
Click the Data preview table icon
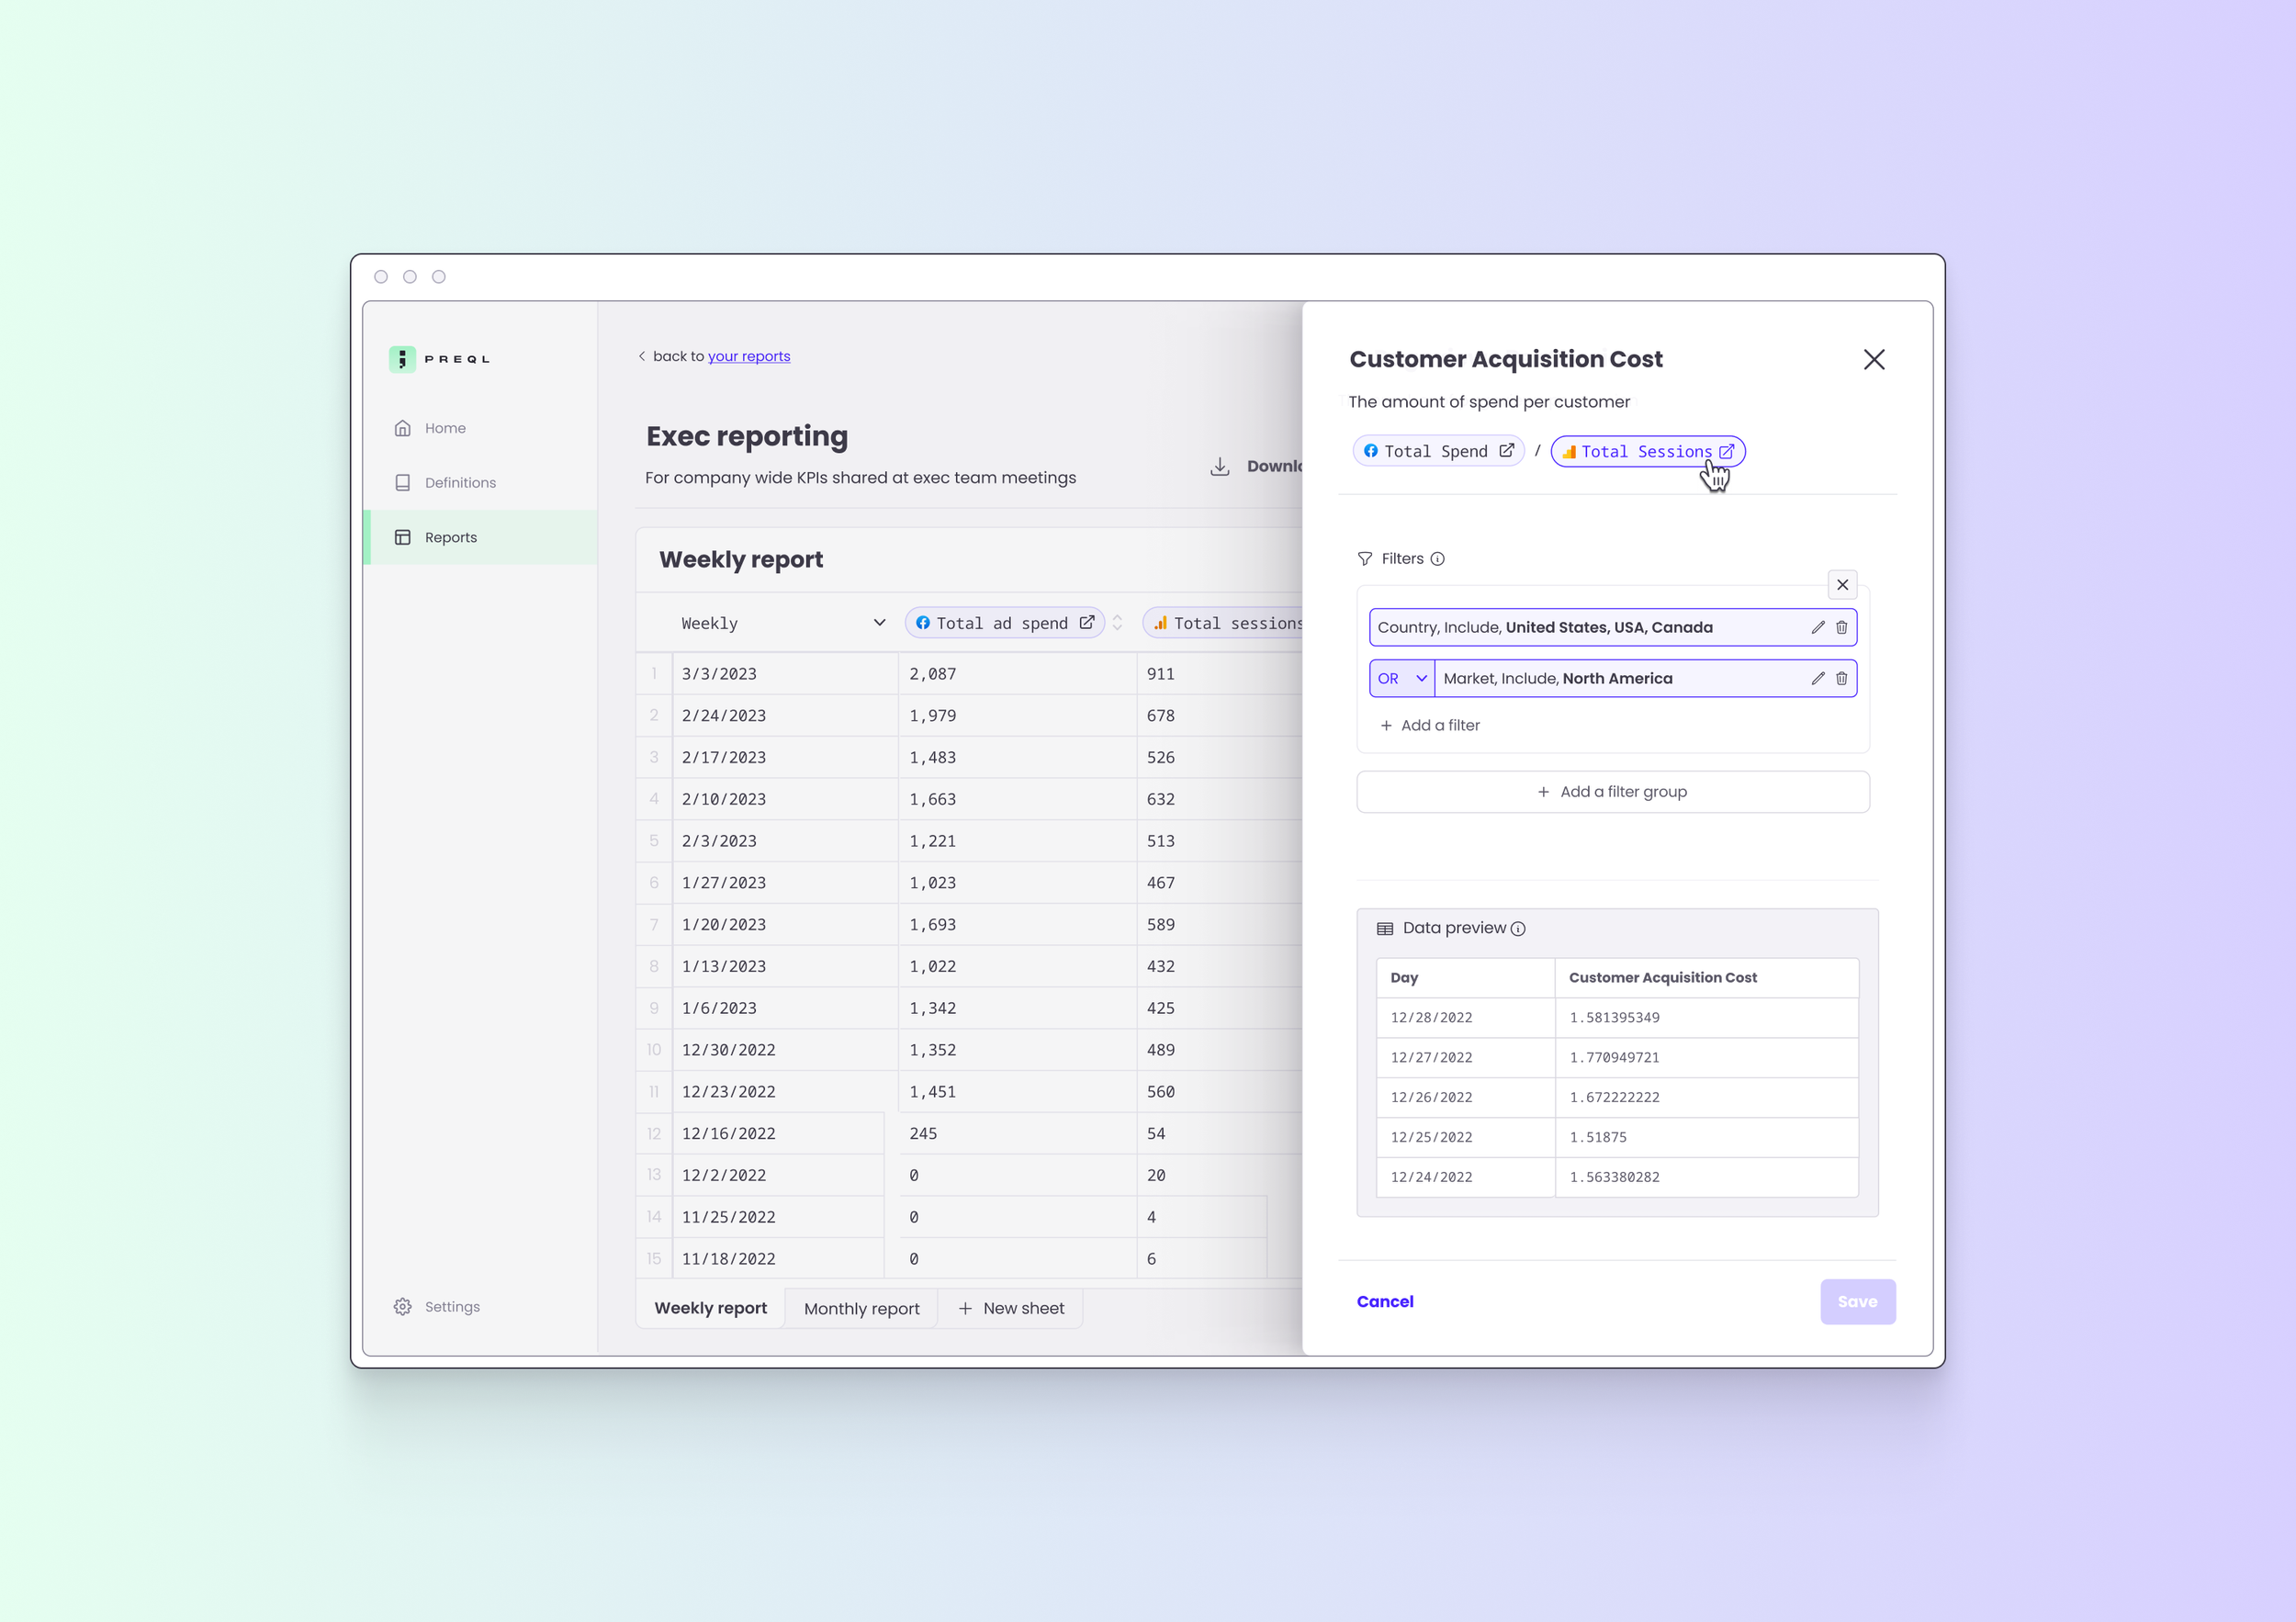[1385, 929]
